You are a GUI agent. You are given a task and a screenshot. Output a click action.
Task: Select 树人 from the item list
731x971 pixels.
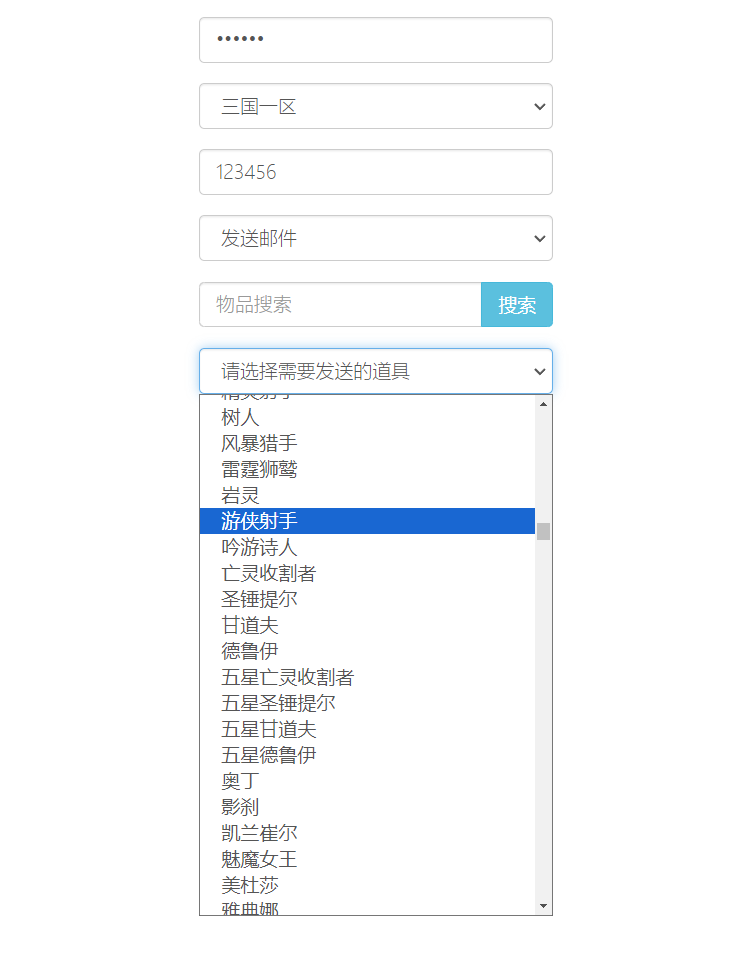coord(240,417)
